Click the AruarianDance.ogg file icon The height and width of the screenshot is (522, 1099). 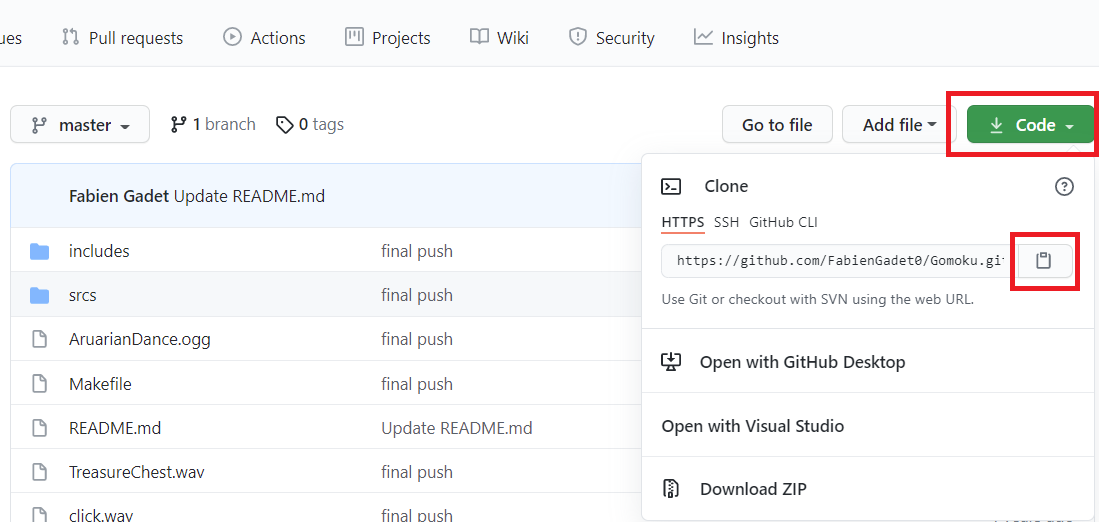[x=40, y=340]
